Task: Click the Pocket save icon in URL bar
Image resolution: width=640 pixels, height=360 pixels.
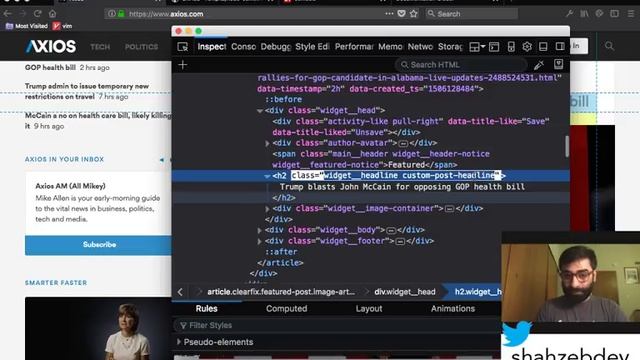Action: [402, 14]
